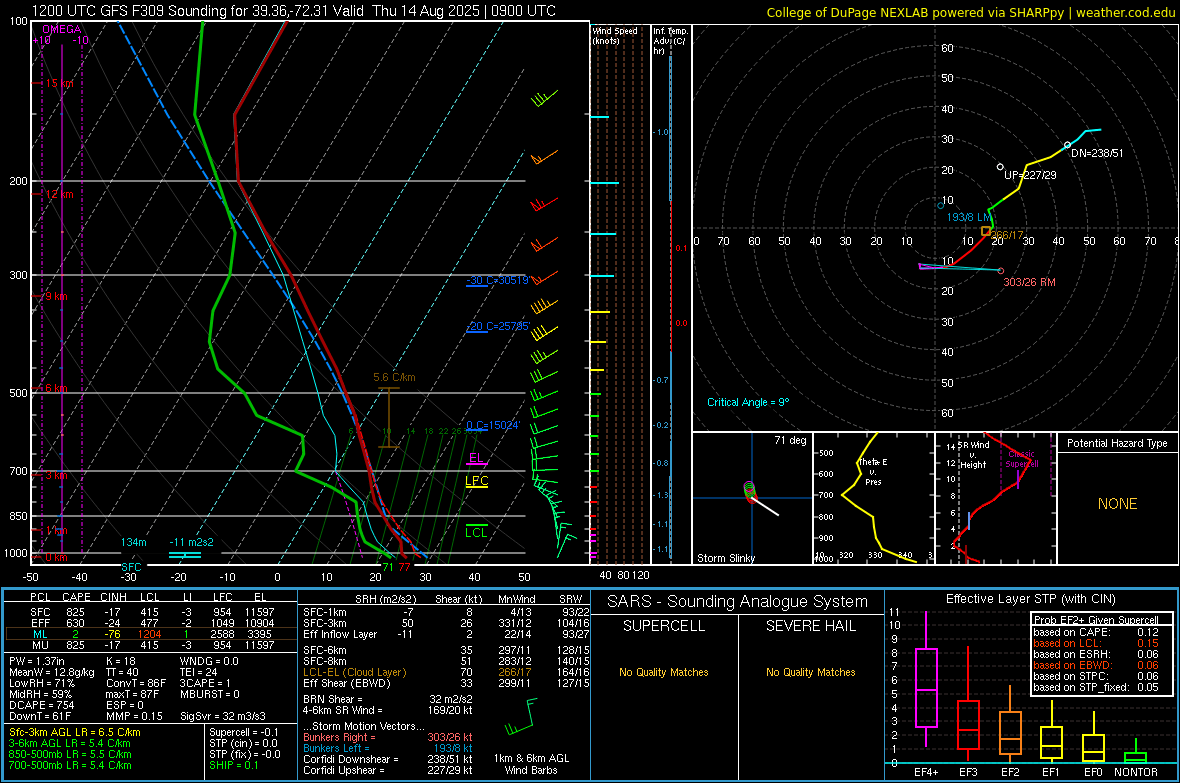
Task: Click the 'SHIP = 0.1' value
Action: tap(233, 765)
